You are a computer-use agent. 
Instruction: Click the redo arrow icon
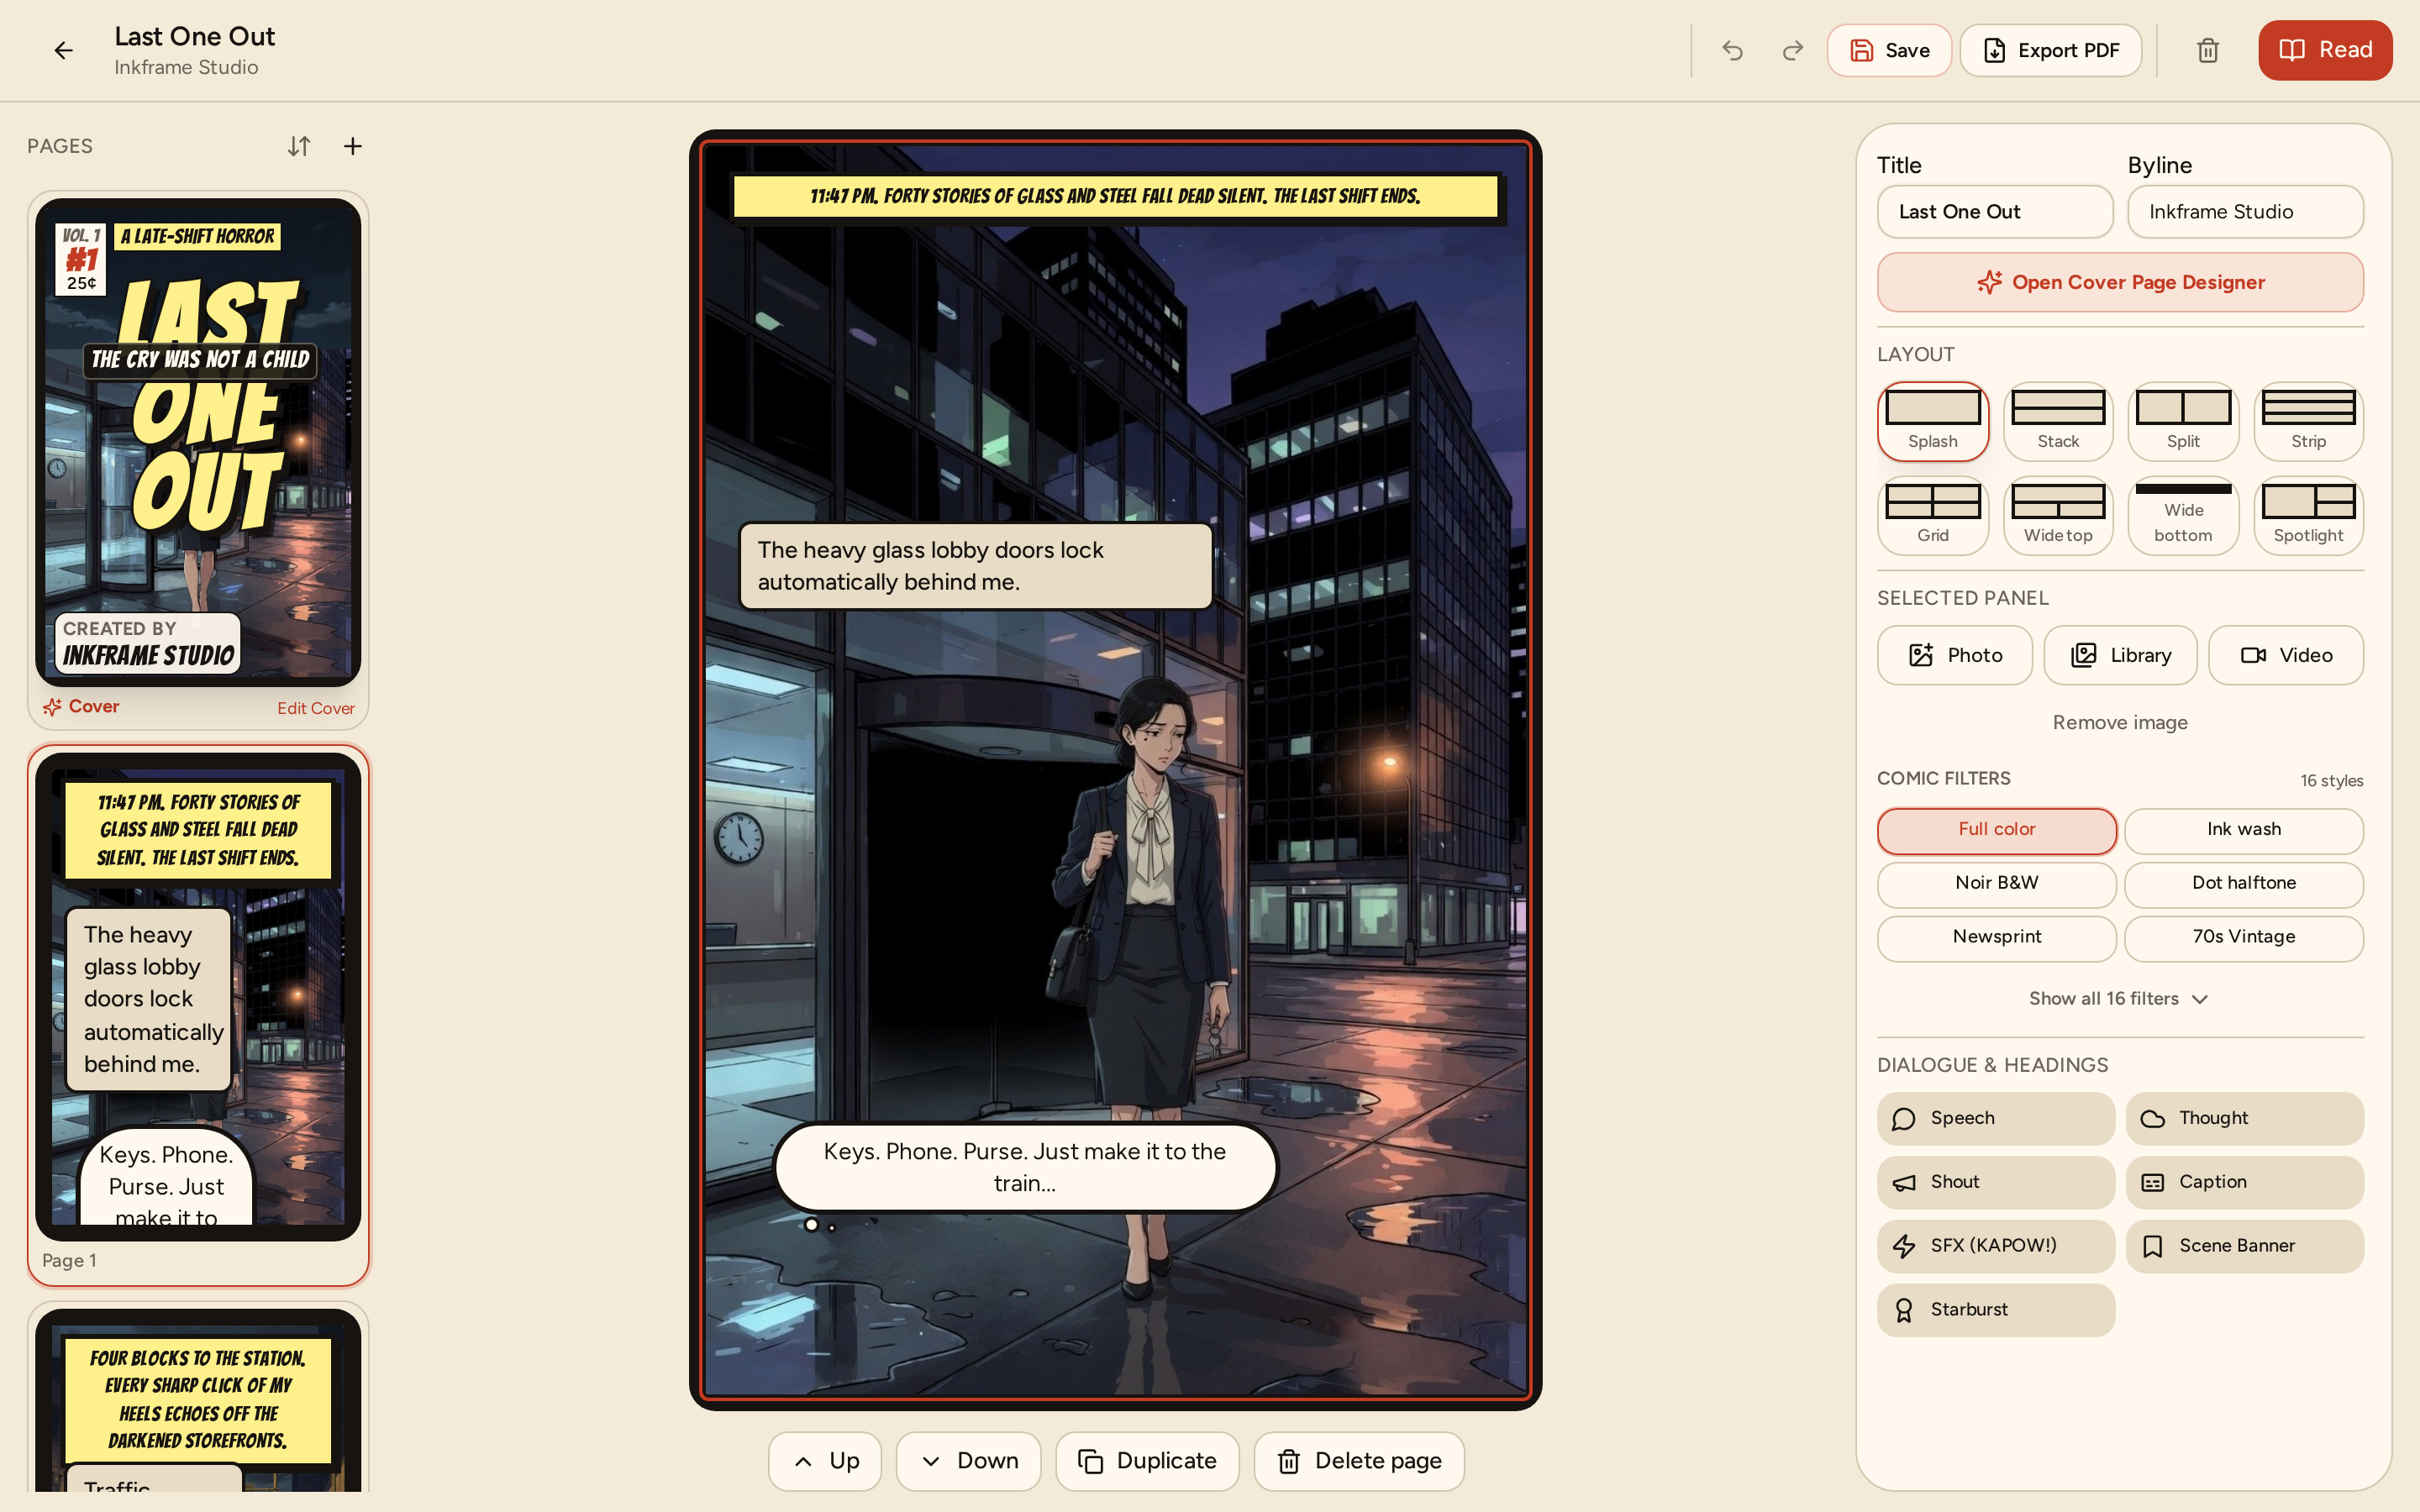pos(1792,50)
